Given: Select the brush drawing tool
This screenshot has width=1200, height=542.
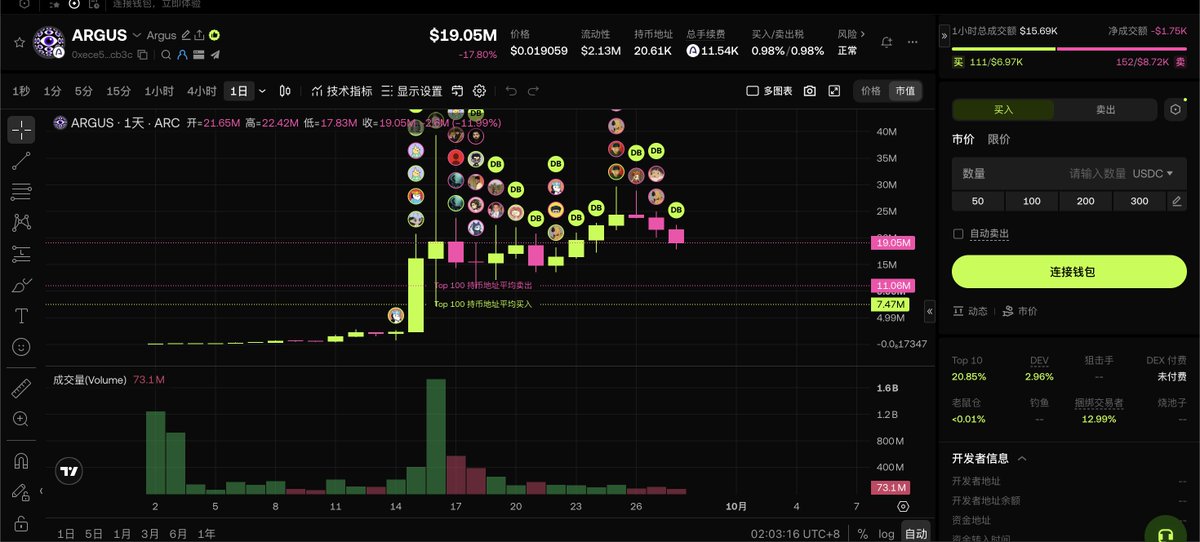Looking at the screenshot, I should coord(21,285).
